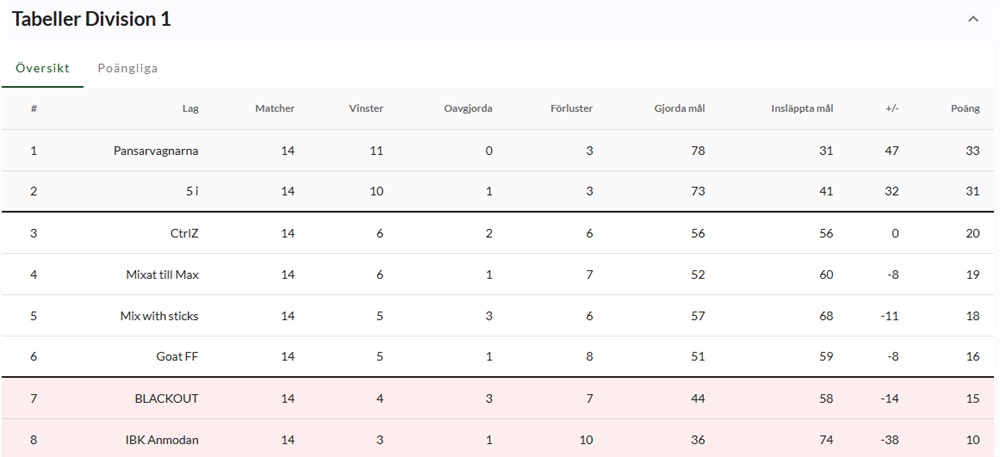Click the Goat FF team name
Image resolution: width=1000 pixels, height=457 pixels.
pos(177,357)
